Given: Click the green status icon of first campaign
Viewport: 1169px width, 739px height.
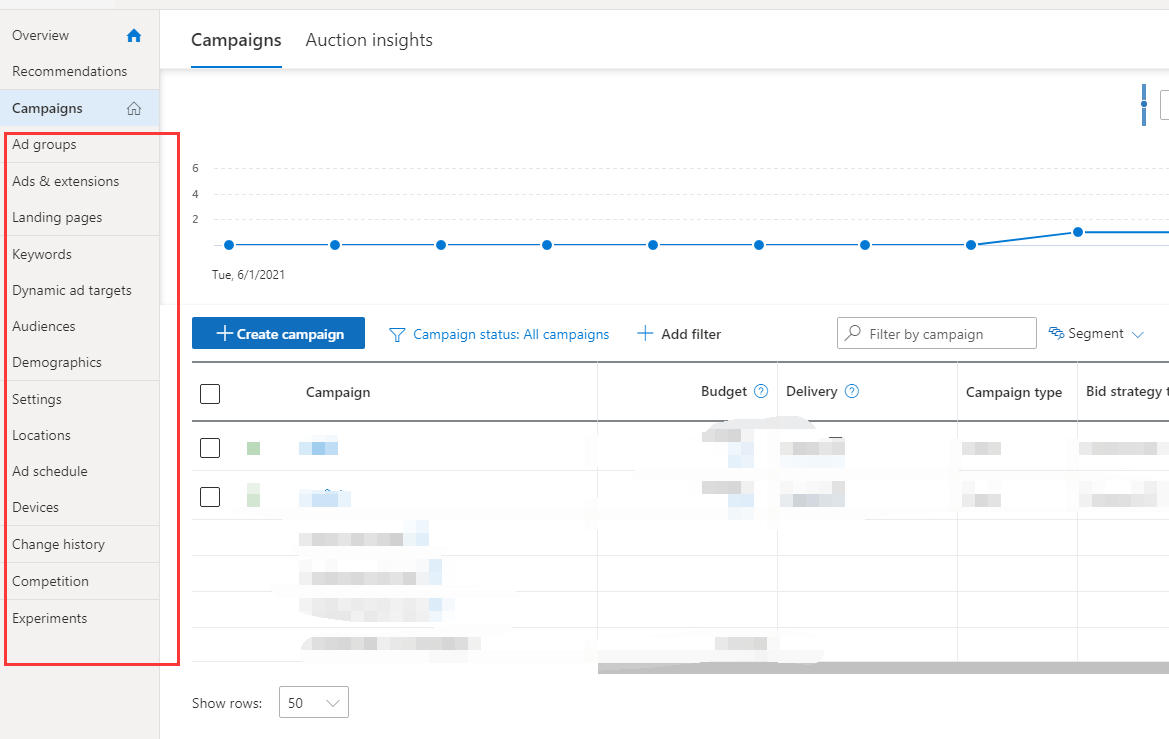Looking at the screenshot, I should point(253,448).
